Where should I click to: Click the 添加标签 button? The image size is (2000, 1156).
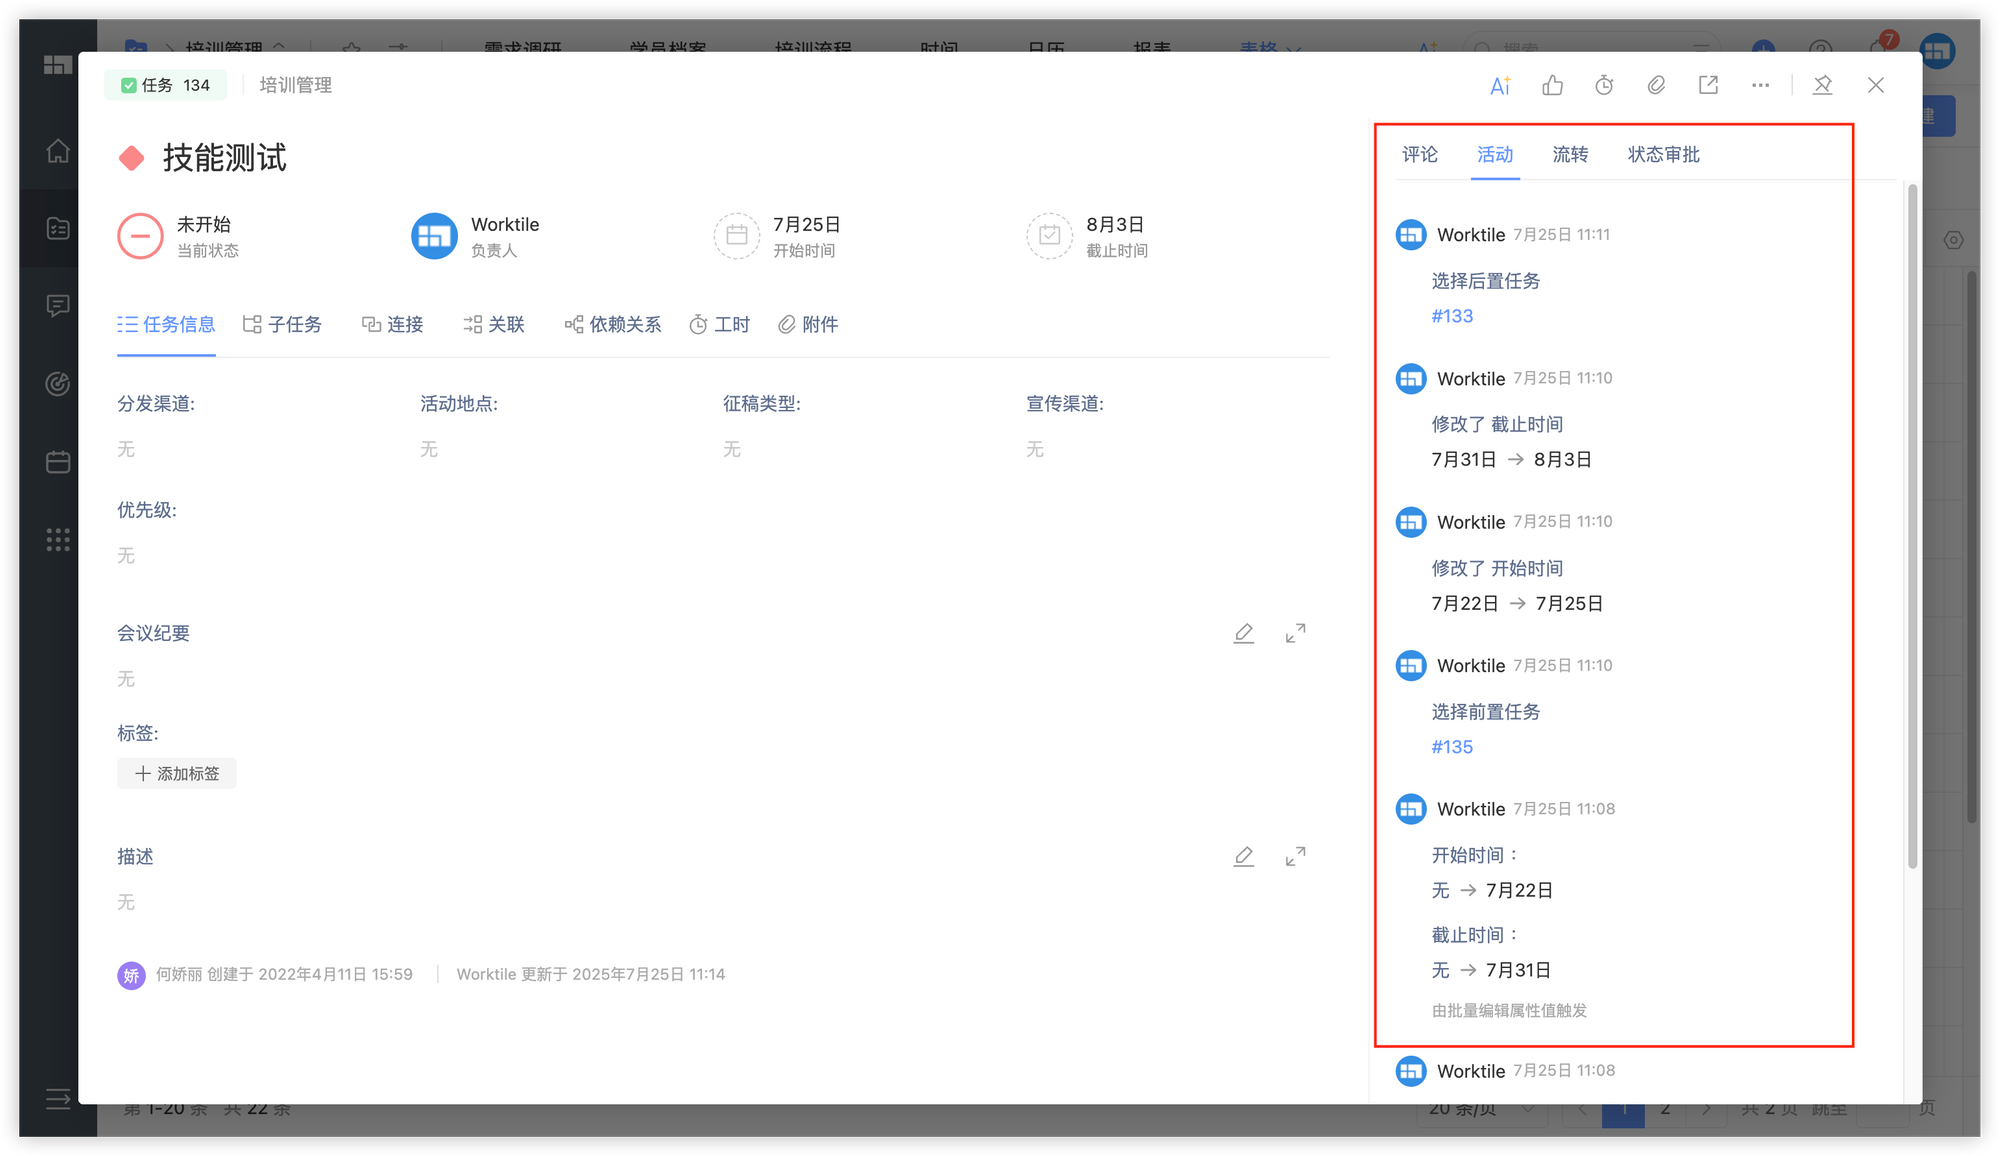(x=177, y=774)
